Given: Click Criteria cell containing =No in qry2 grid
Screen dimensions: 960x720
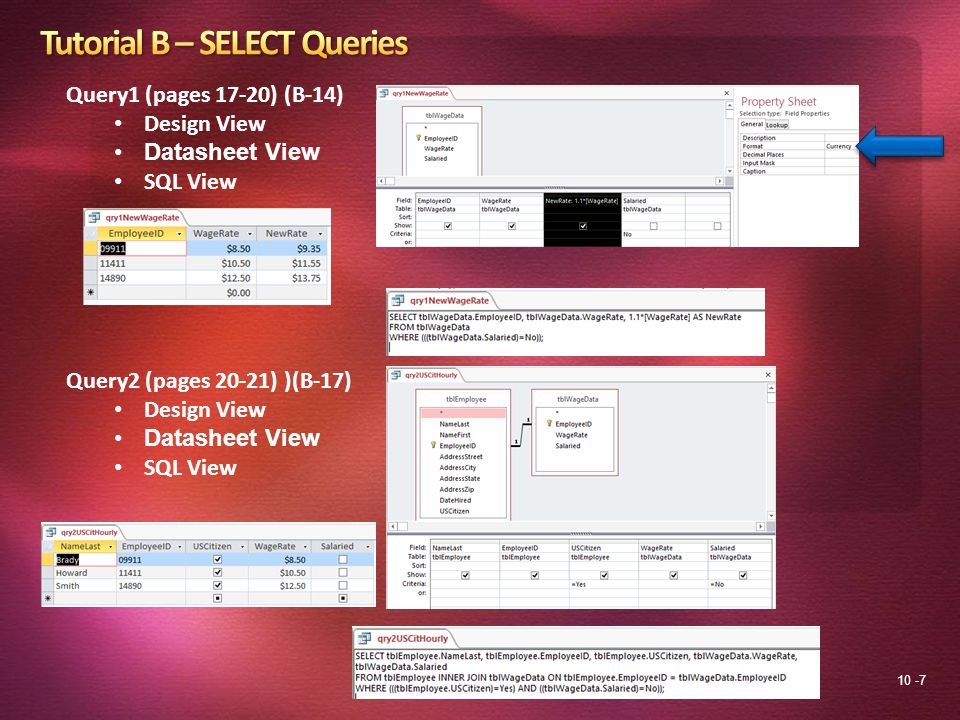Looking at the screenshot, I should [742, 584].
